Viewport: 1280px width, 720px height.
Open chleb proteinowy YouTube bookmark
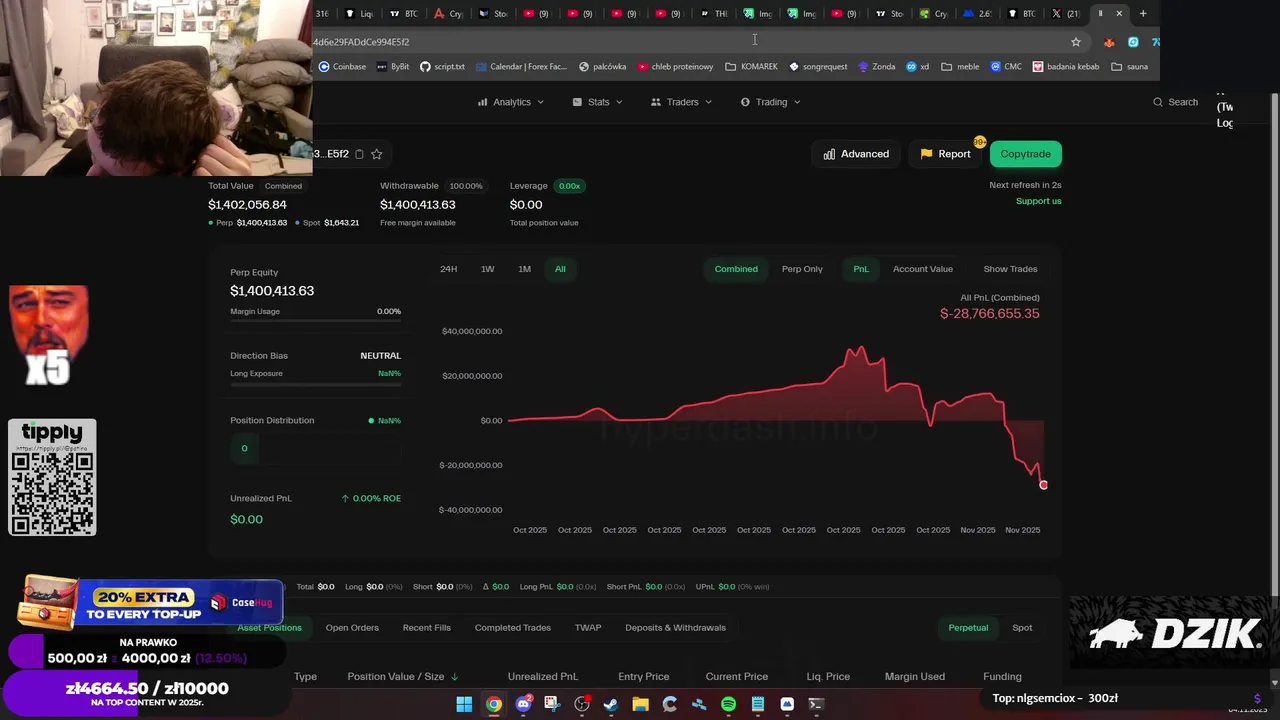674,67
